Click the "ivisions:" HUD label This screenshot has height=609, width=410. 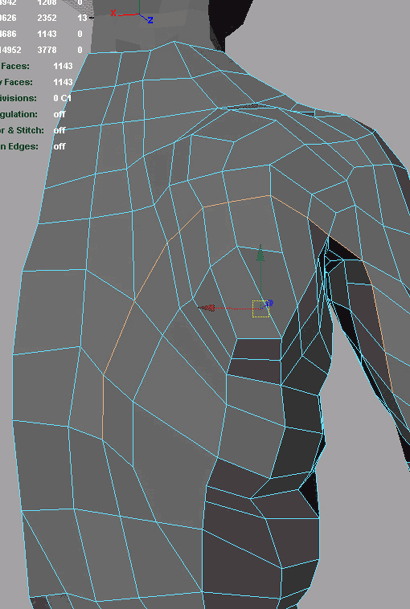[18, 98]
